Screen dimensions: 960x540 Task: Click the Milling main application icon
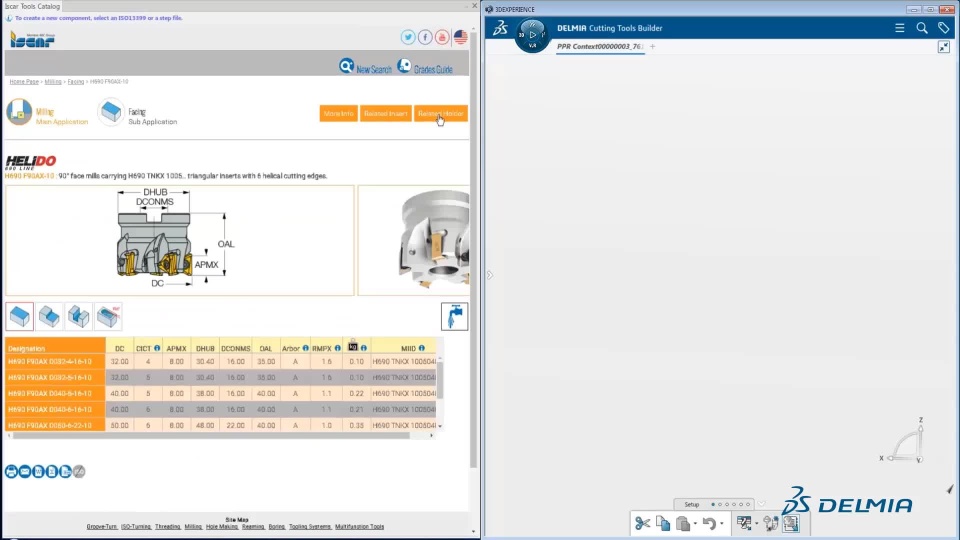coord(19,112)
